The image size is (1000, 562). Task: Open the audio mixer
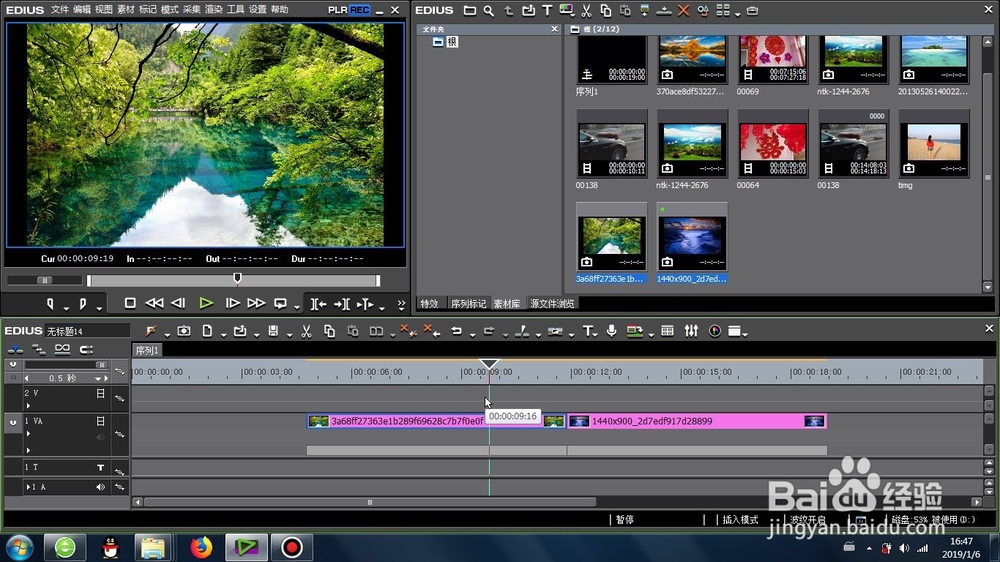tap(691, 330)
